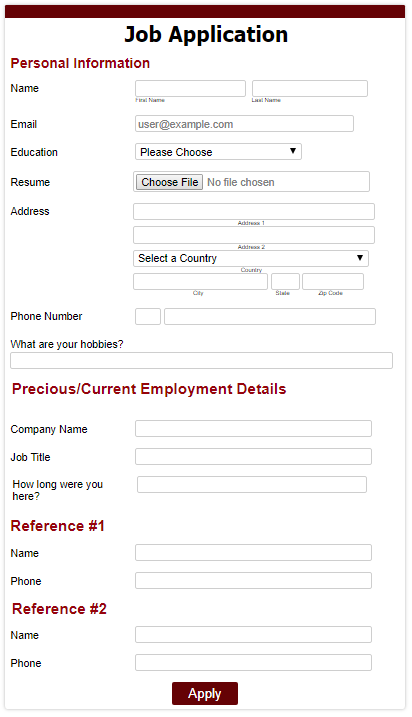Click the Company Name input field
Viewport: 412px width, 717px height.
(253, 429)
